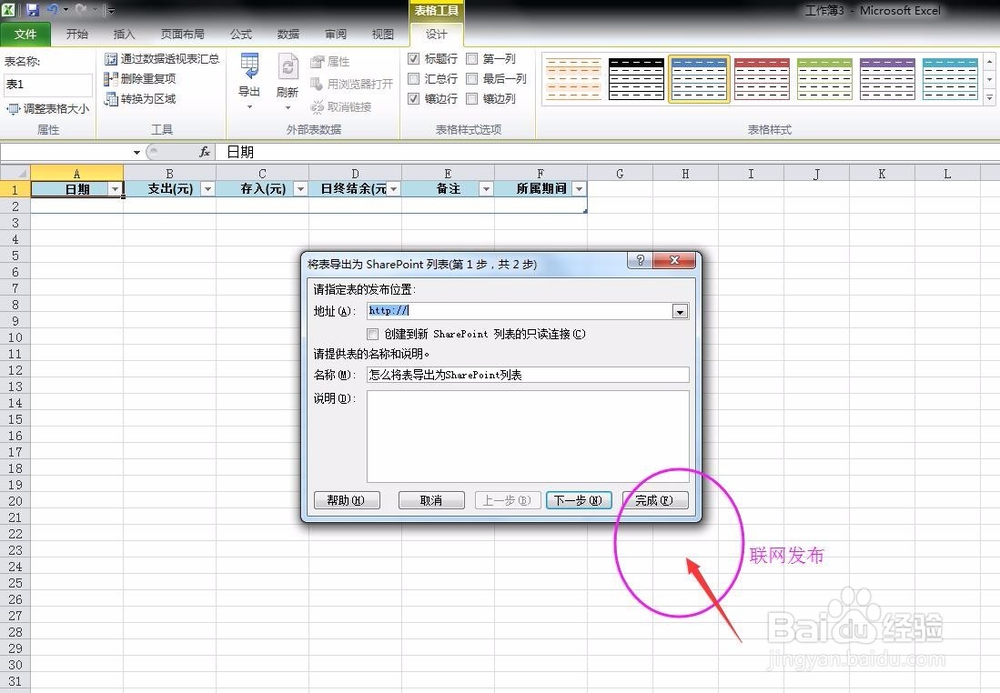Toggle the 镶边行 banded rows checkbox
The height and width of the screenshot is (693, 1000).
point(413,98)
